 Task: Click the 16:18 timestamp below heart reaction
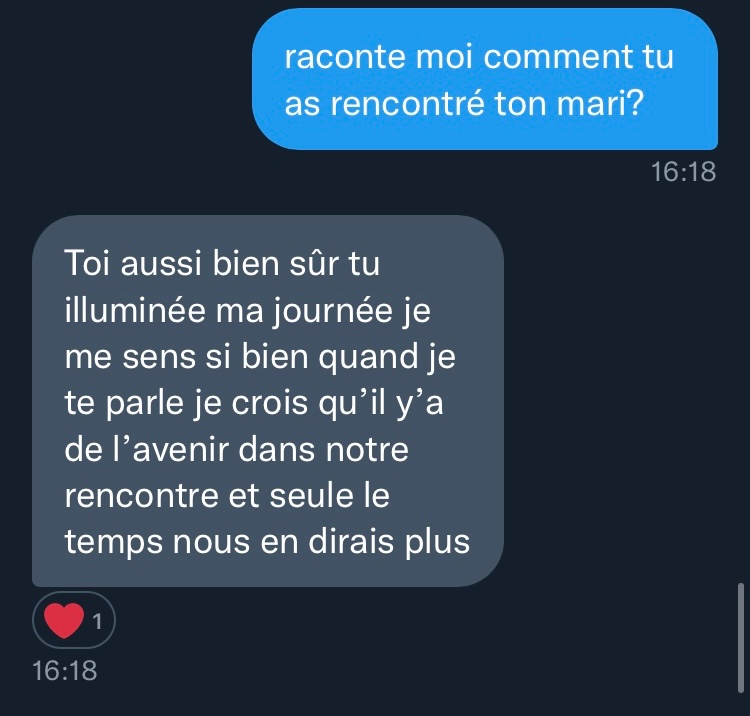coord(65,671)
